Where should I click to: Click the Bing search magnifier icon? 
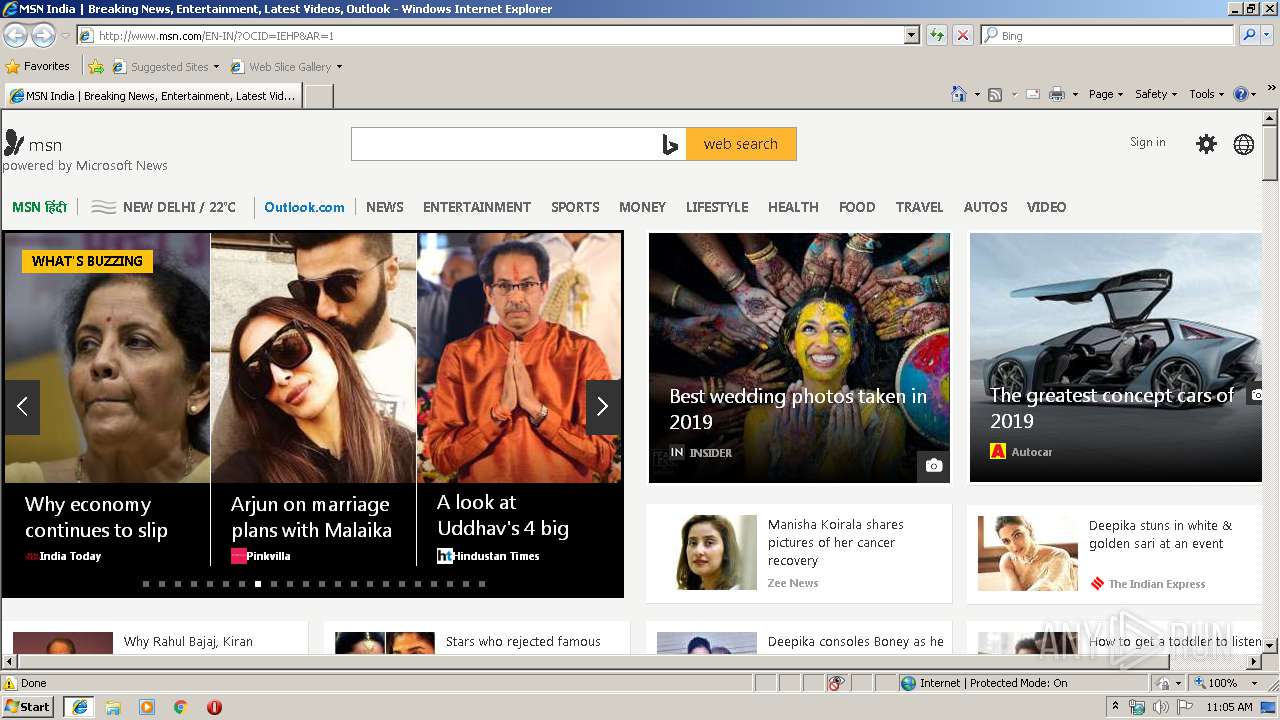tap(1249, 35)
